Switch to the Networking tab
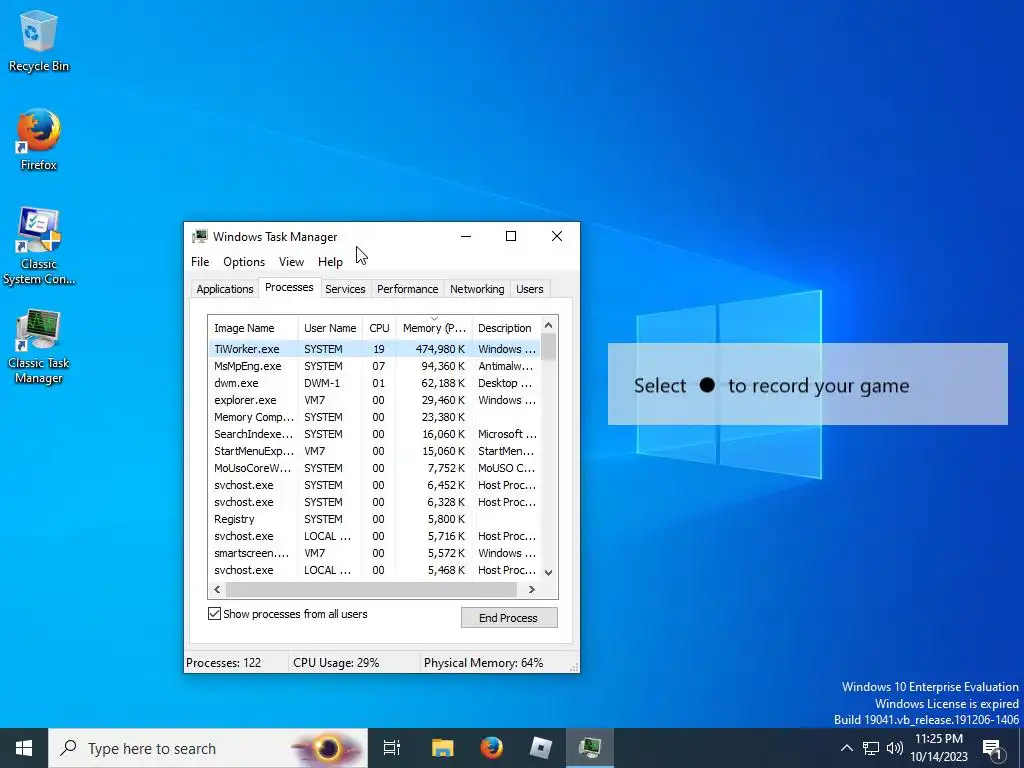 click(477, 289)
